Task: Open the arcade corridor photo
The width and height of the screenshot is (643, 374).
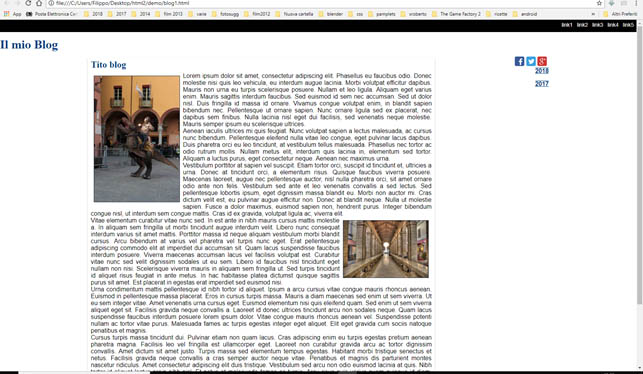Action: 386,249
